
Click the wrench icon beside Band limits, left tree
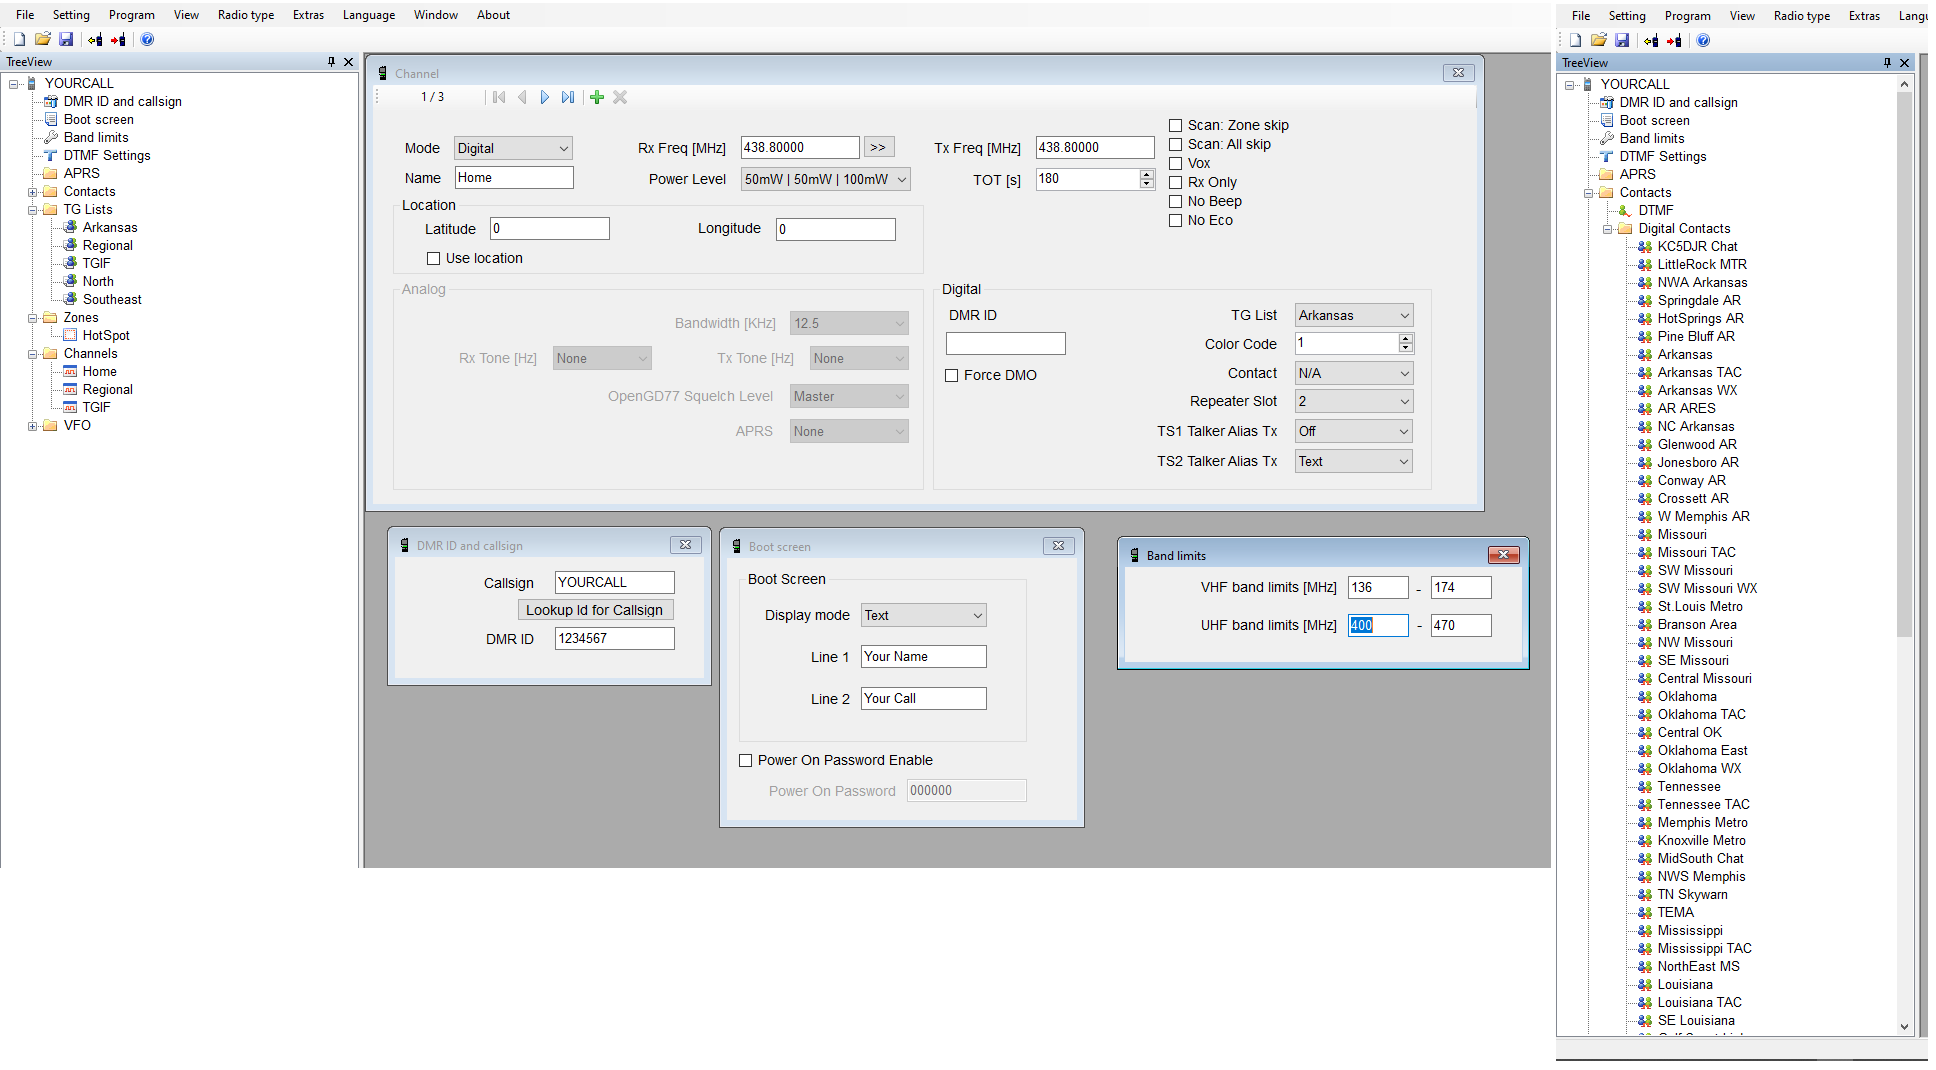pyautogui.click(x=51, y=137)
